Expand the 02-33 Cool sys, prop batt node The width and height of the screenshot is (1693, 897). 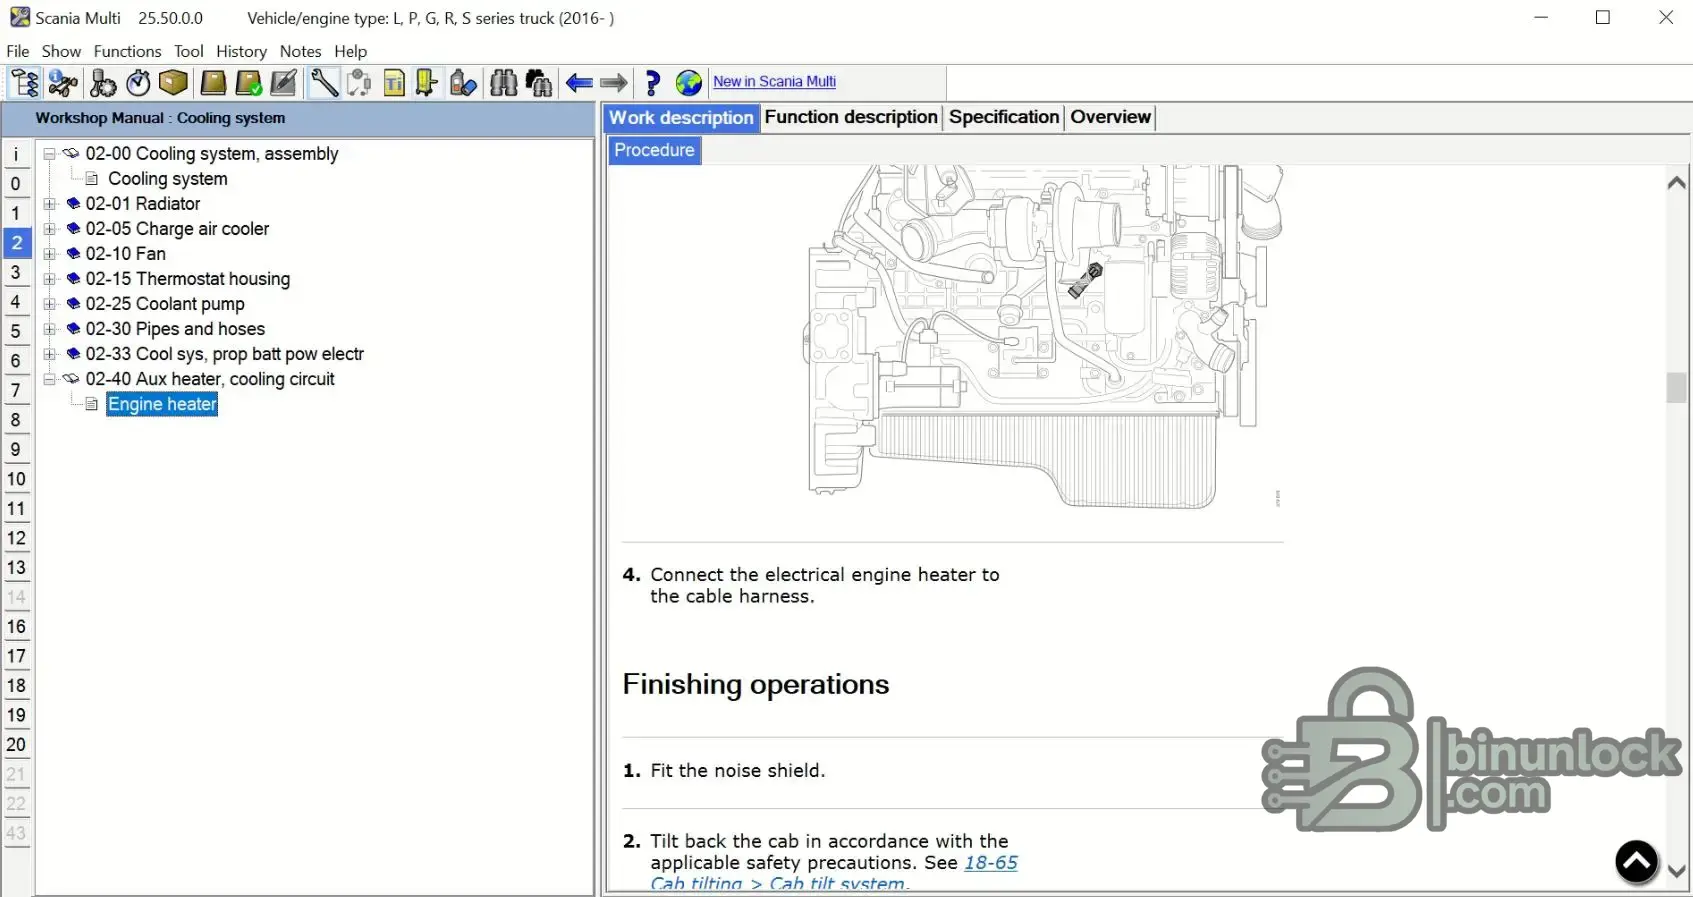pos(49,354)
